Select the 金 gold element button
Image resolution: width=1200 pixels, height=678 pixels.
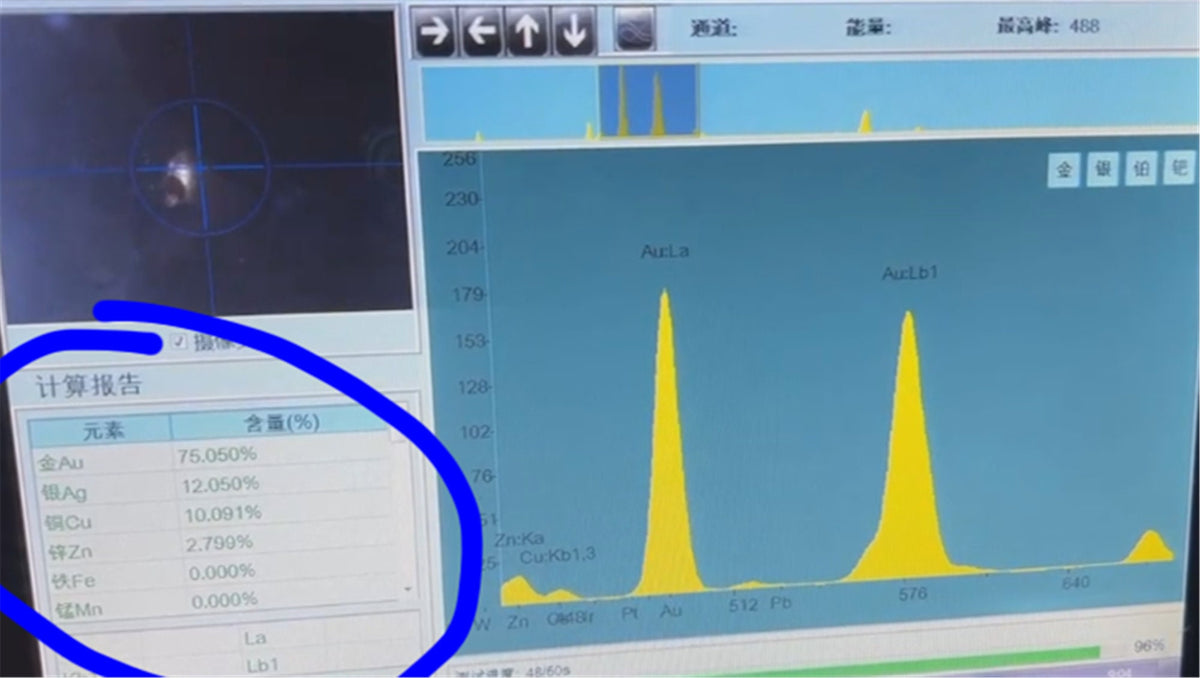pyautogui.click(x=1064, y=171)
